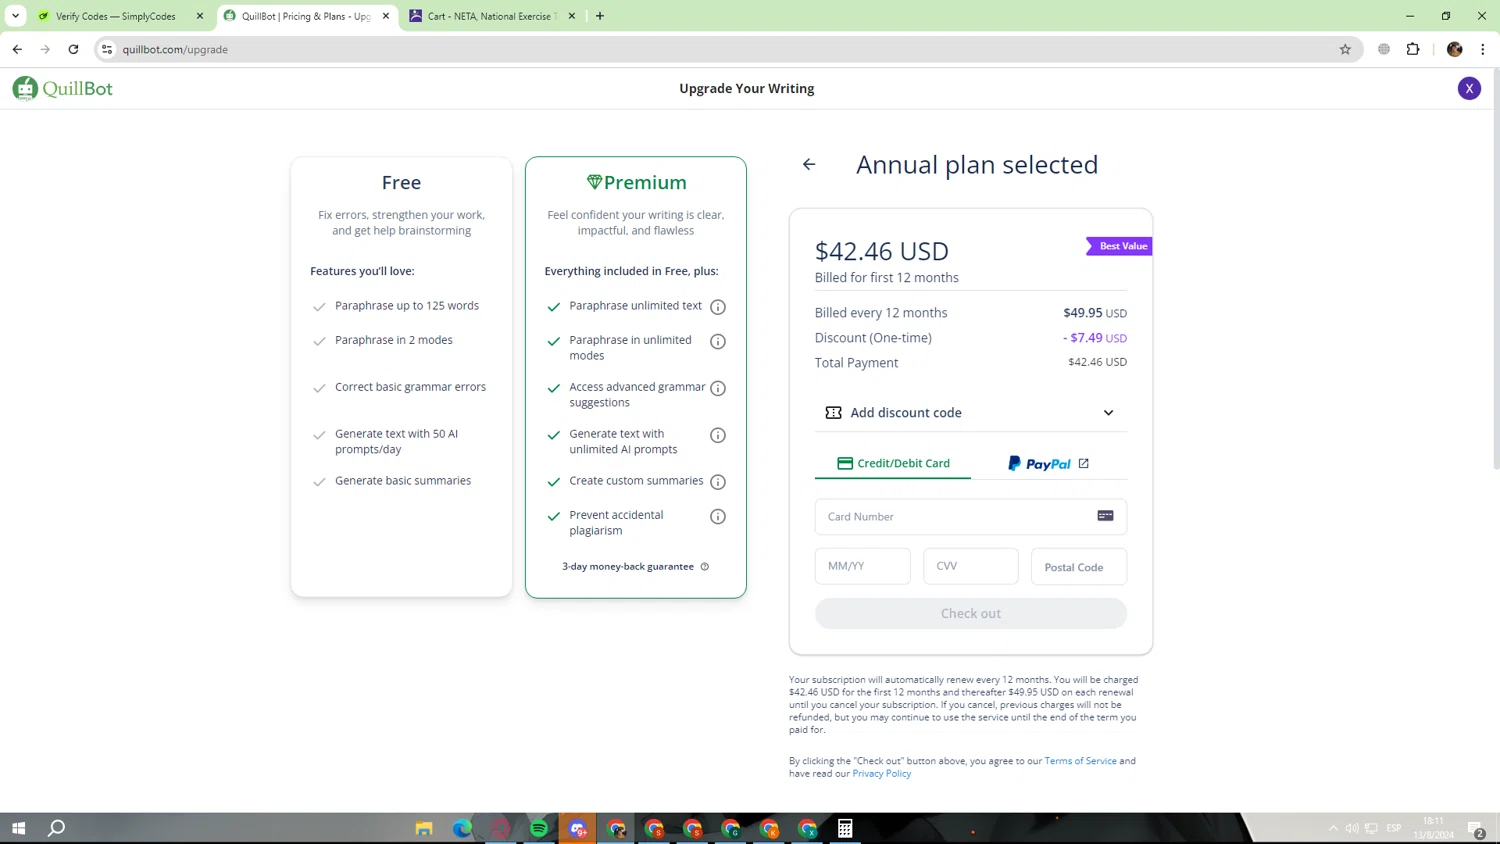
Task: Expand the Add discount code section
Action: point(970,413)
